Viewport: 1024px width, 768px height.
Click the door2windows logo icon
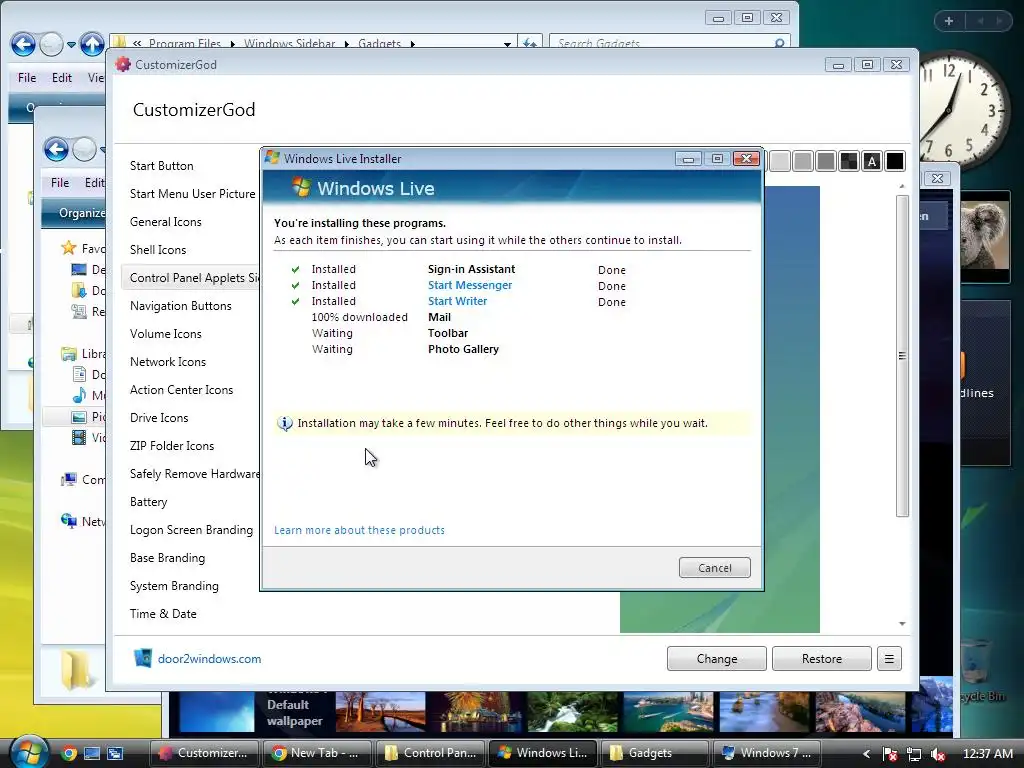[142, 658]
